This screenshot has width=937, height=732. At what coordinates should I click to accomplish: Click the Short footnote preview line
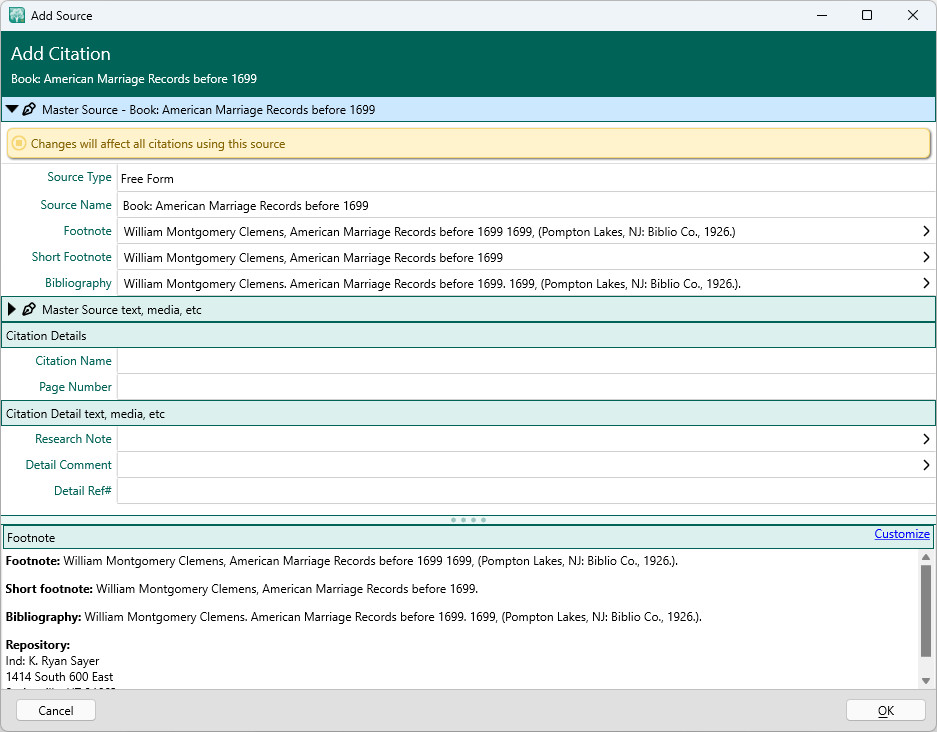pyautogui.click(x=242, y=589)
